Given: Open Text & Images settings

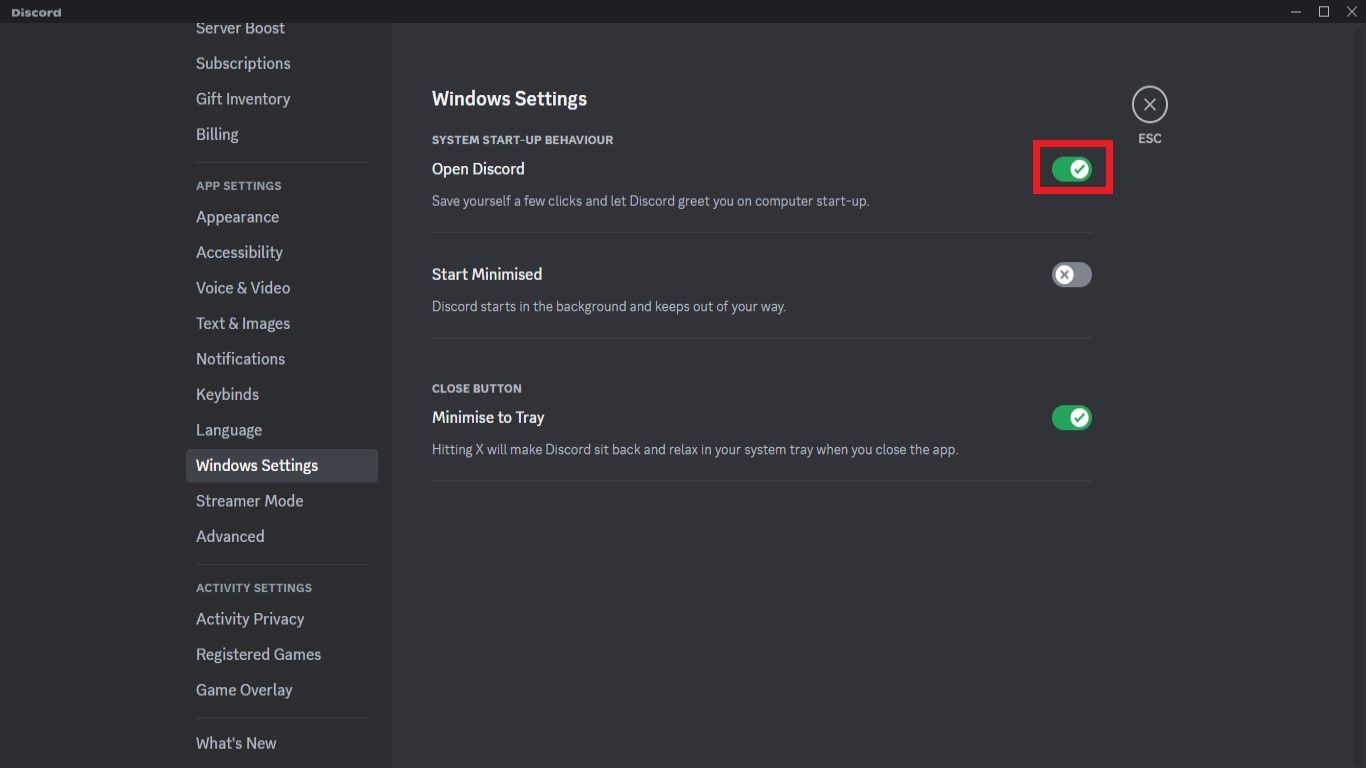Looking at the screenshot, I should coord(242,323).
